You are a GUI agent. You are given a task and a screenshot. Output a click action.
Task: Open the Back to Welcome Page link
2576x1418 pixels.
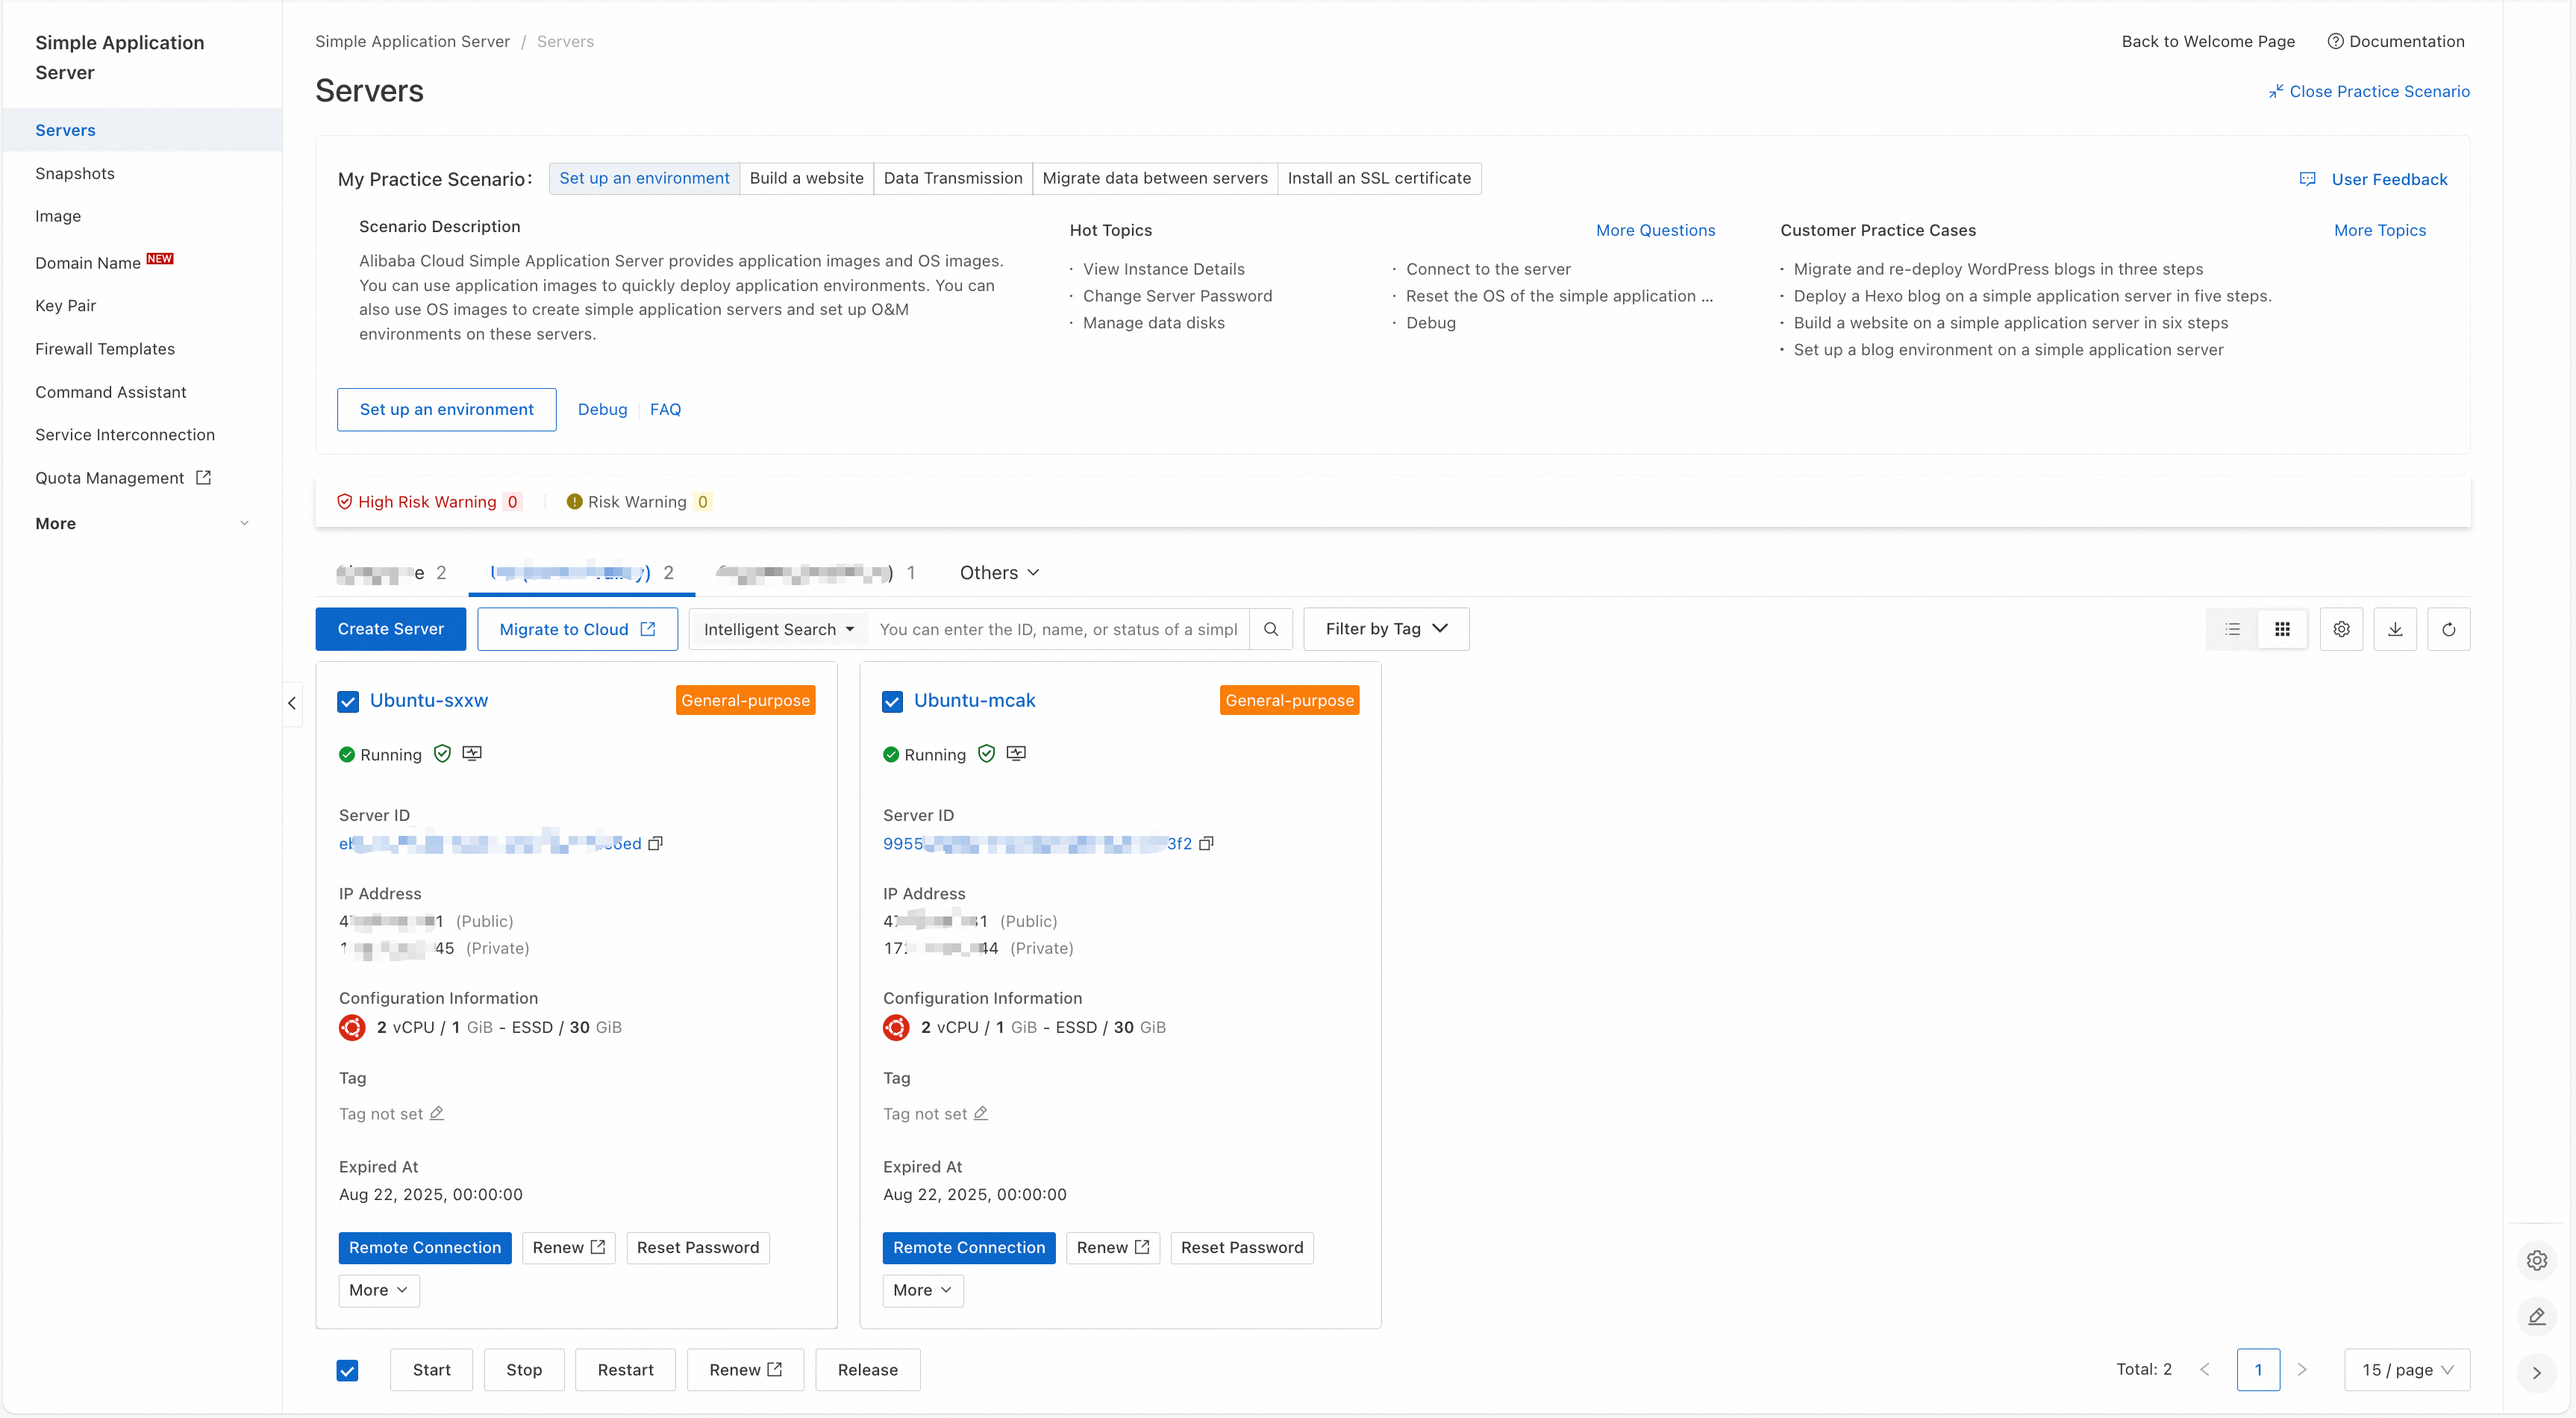(2208, 41)
